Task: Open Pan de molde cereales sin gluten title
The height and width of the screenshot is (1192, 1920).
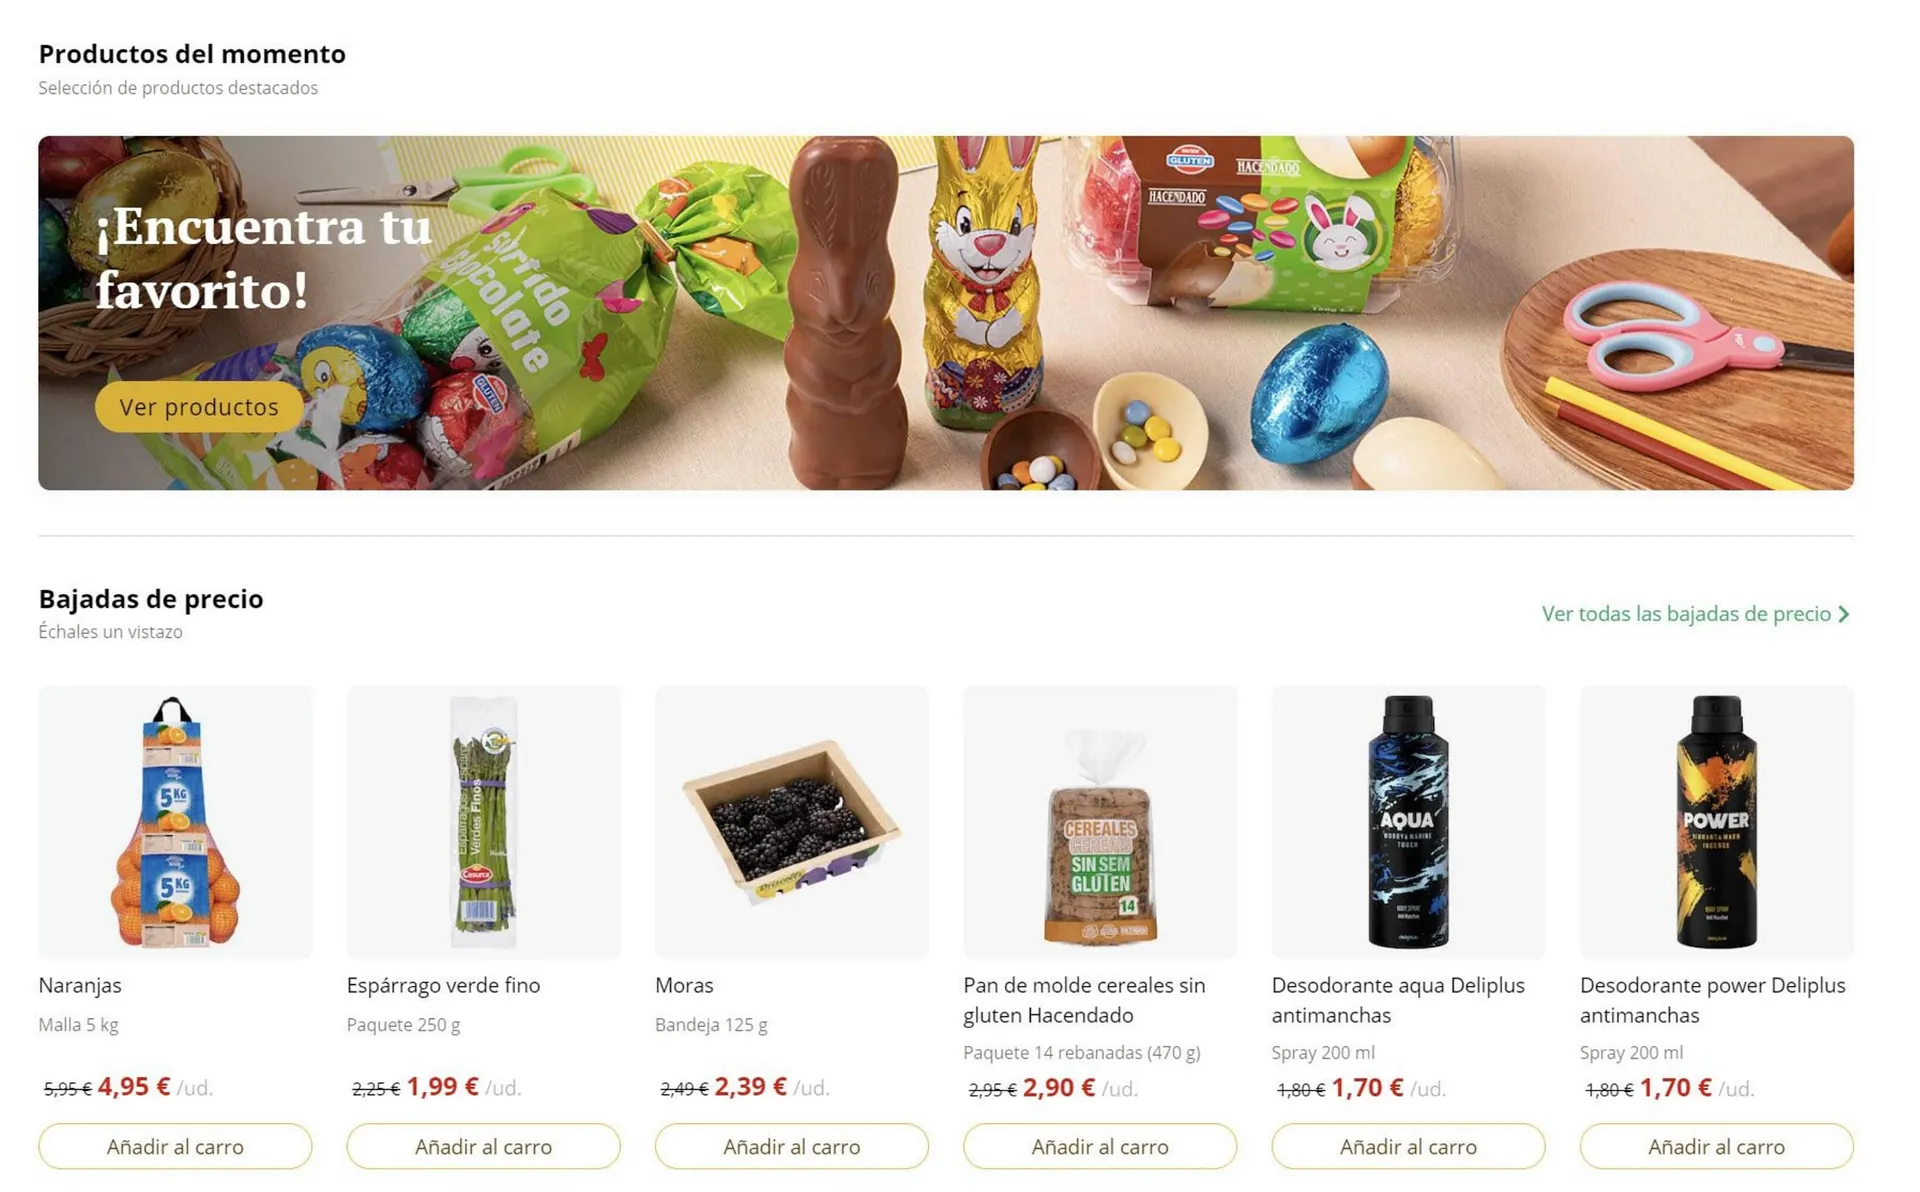Action: (1084, 1000)
